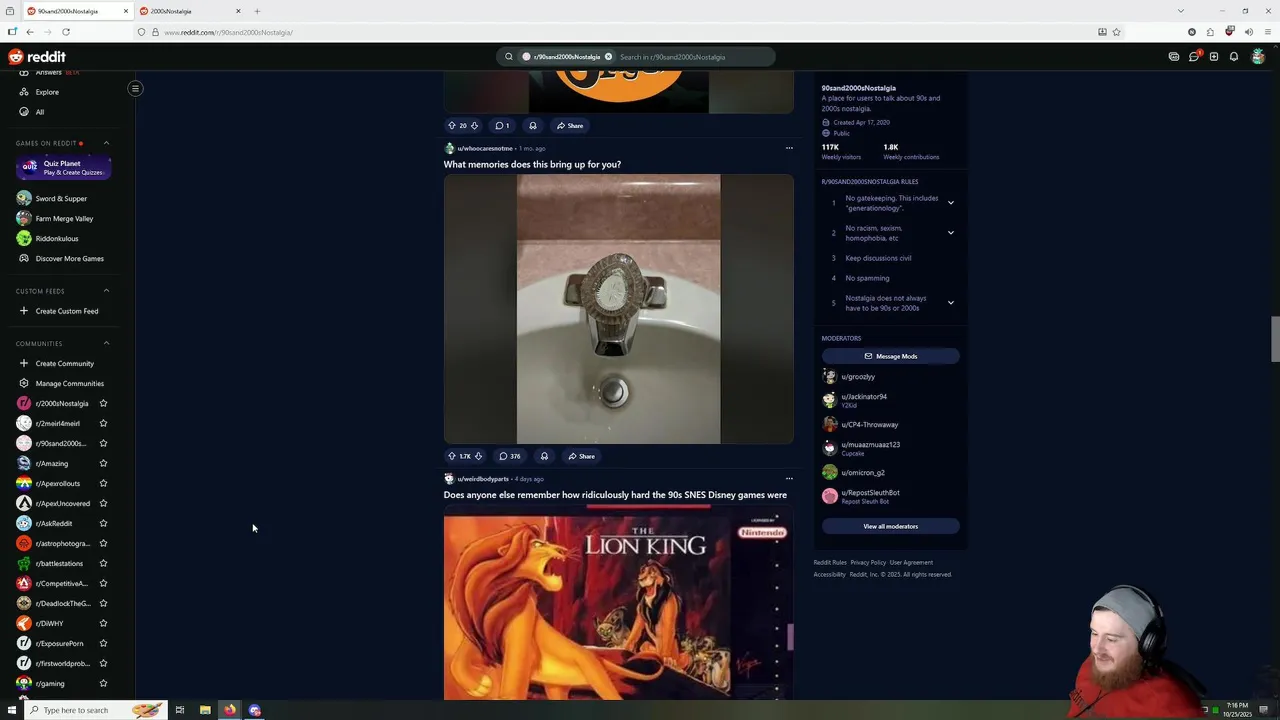Go back in browser history
Screen dimensions: 1280x720
(30, 32)
